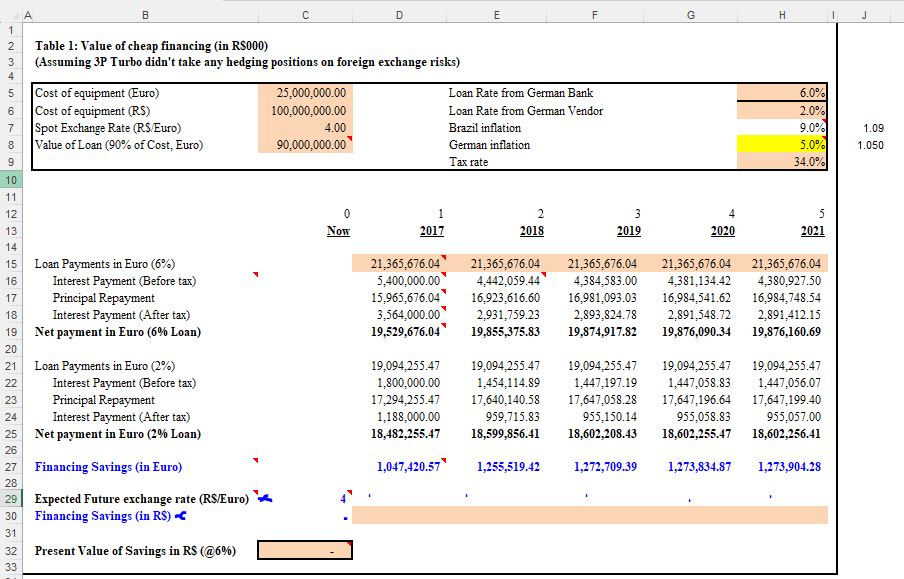
Task: Select row 10 header
Action: pos(10,179)
